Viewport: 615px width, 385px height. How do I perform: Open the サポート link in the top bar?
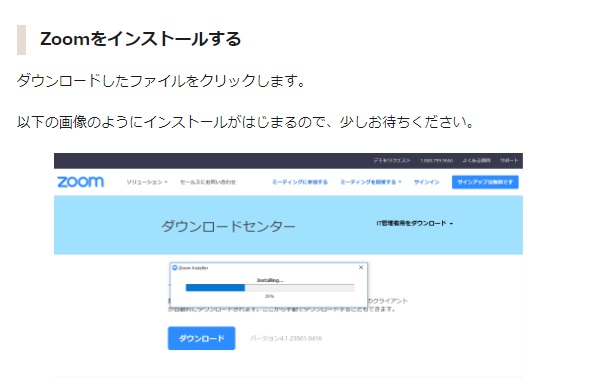tap(509, 160)
